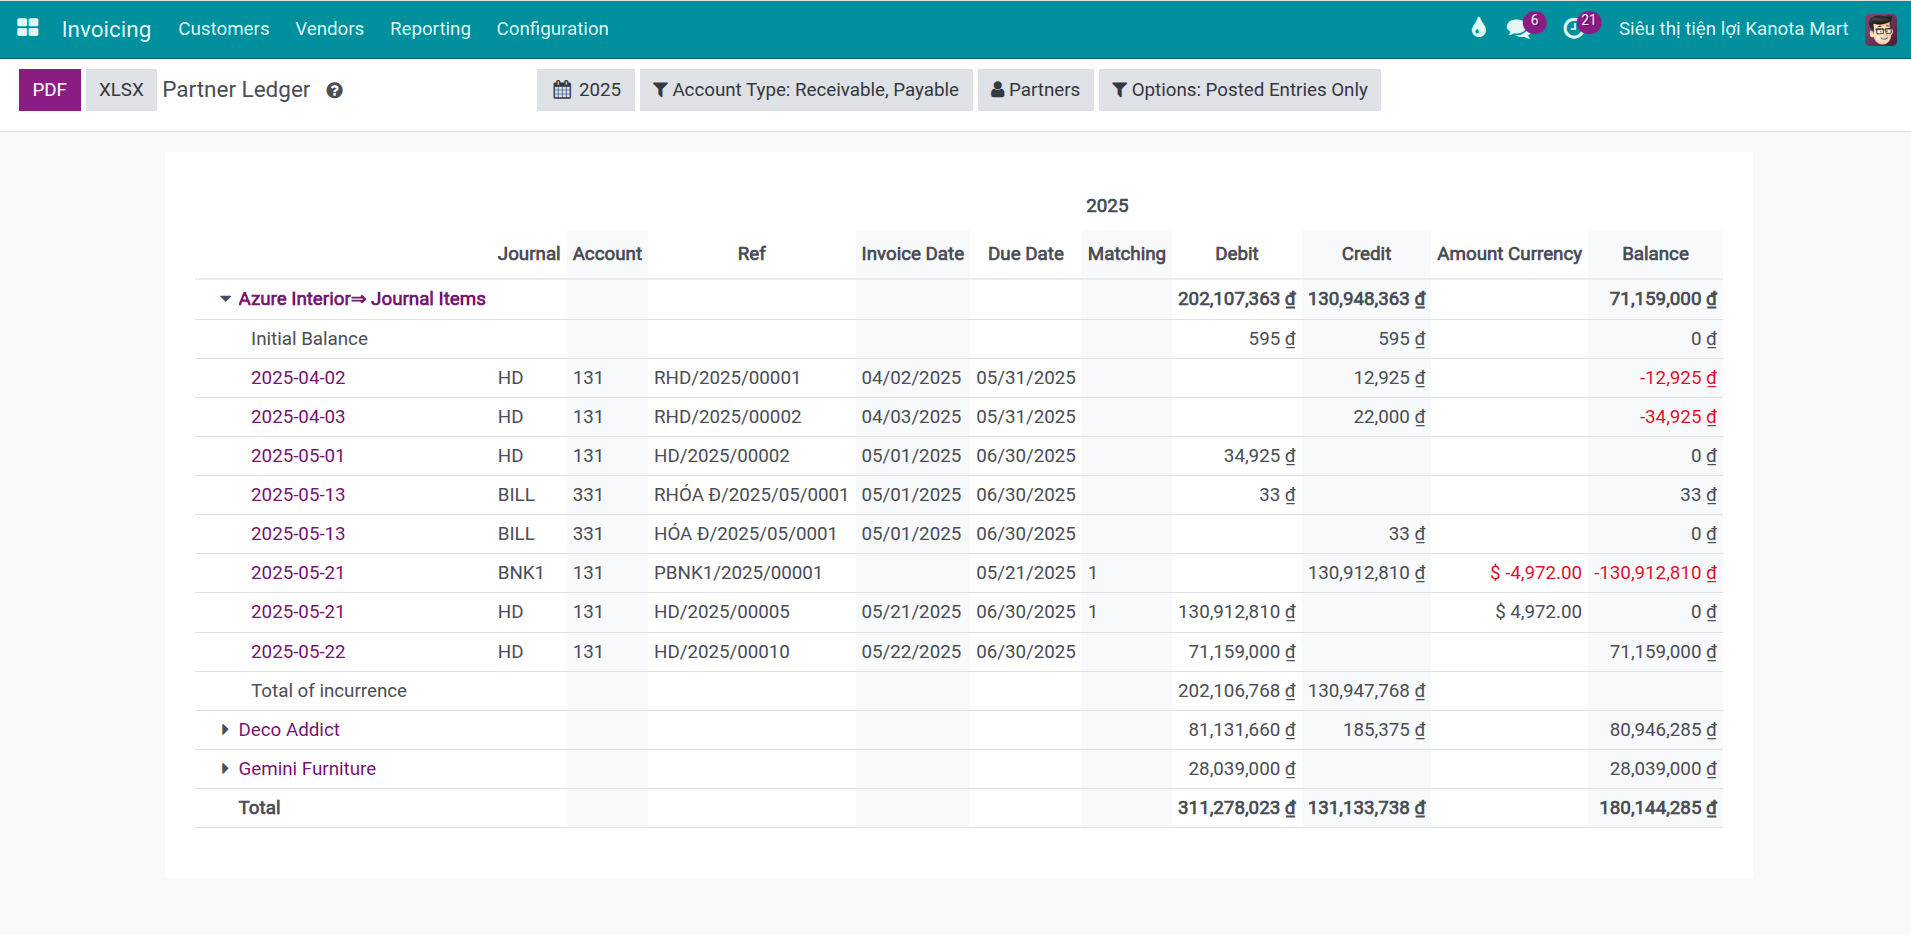
Task: Open the company switcher Siêu thị tiện lợi Kanota Mart
Action: pyautogui.click(x=1734, y=29)
